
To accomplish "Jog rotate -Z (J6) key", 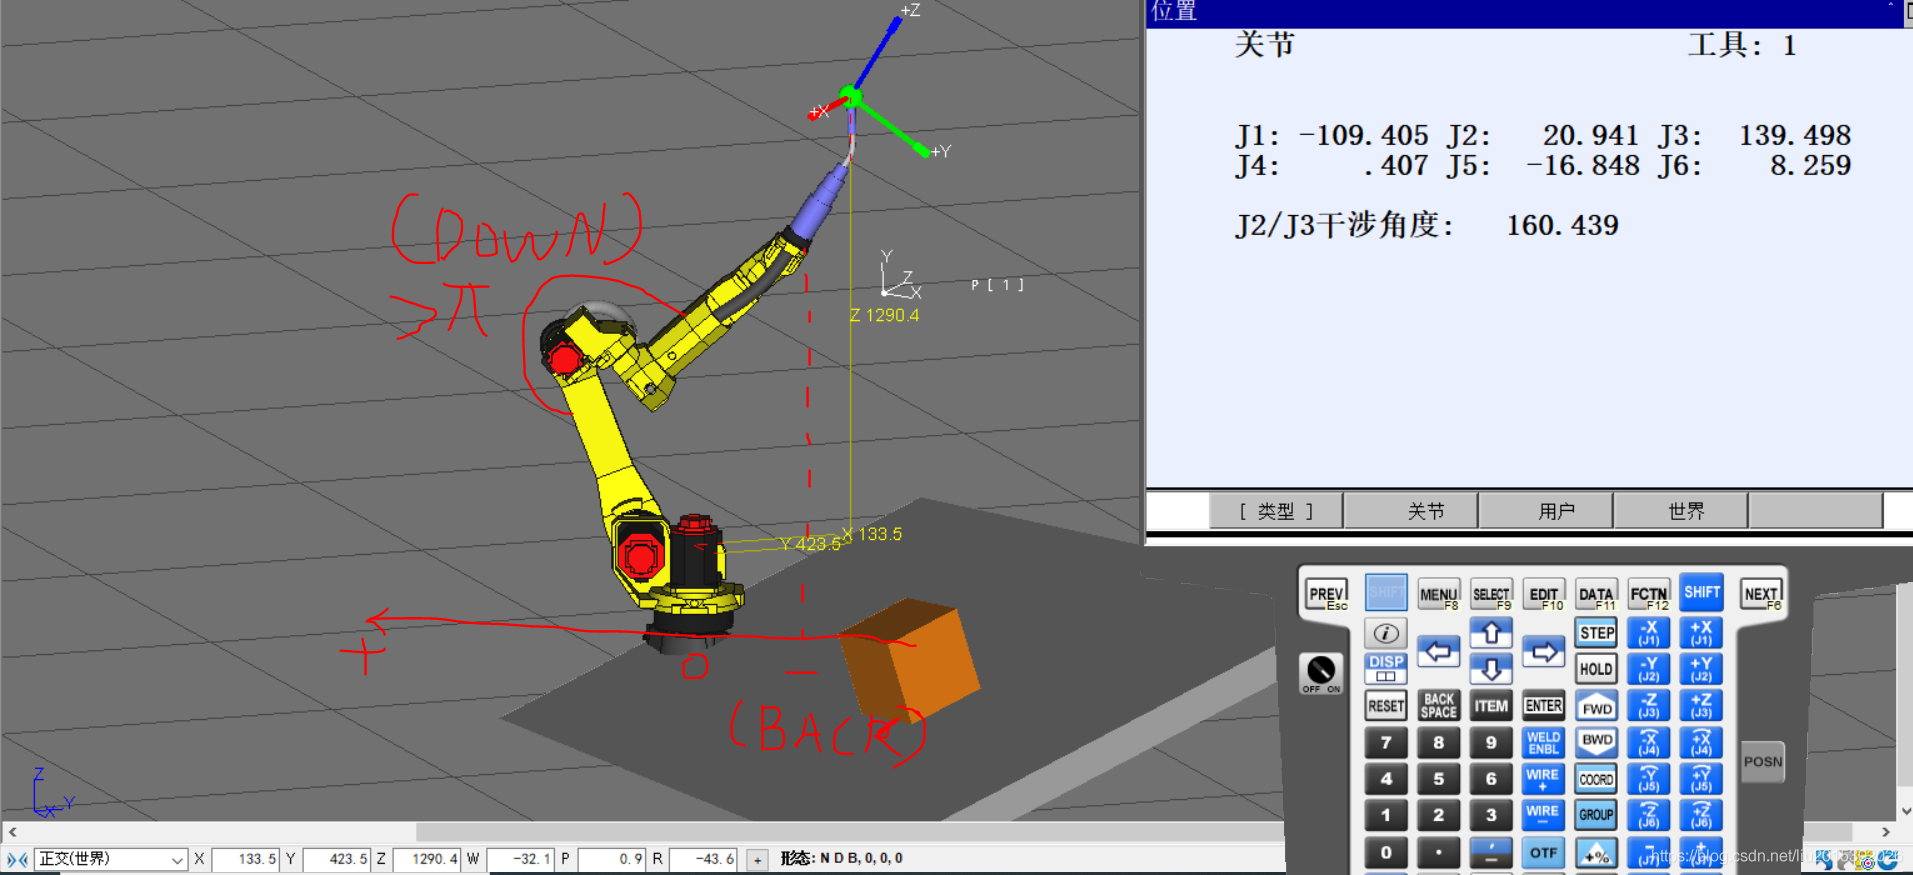I will 1648,814.
